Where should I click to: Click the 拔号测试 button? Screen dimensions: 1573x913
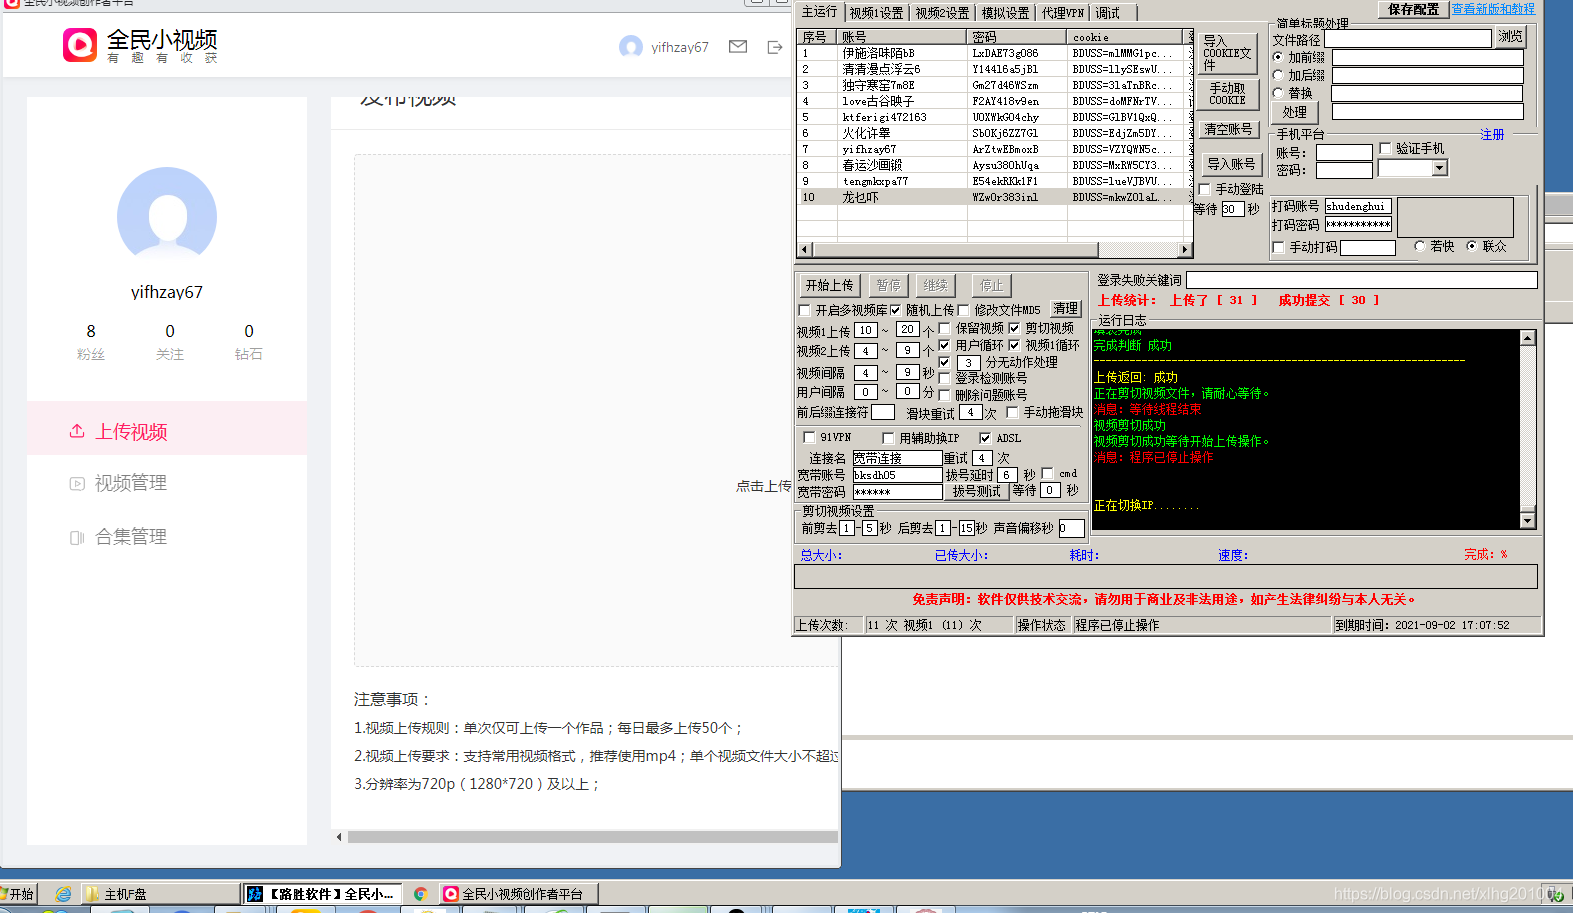coord(976,491)
